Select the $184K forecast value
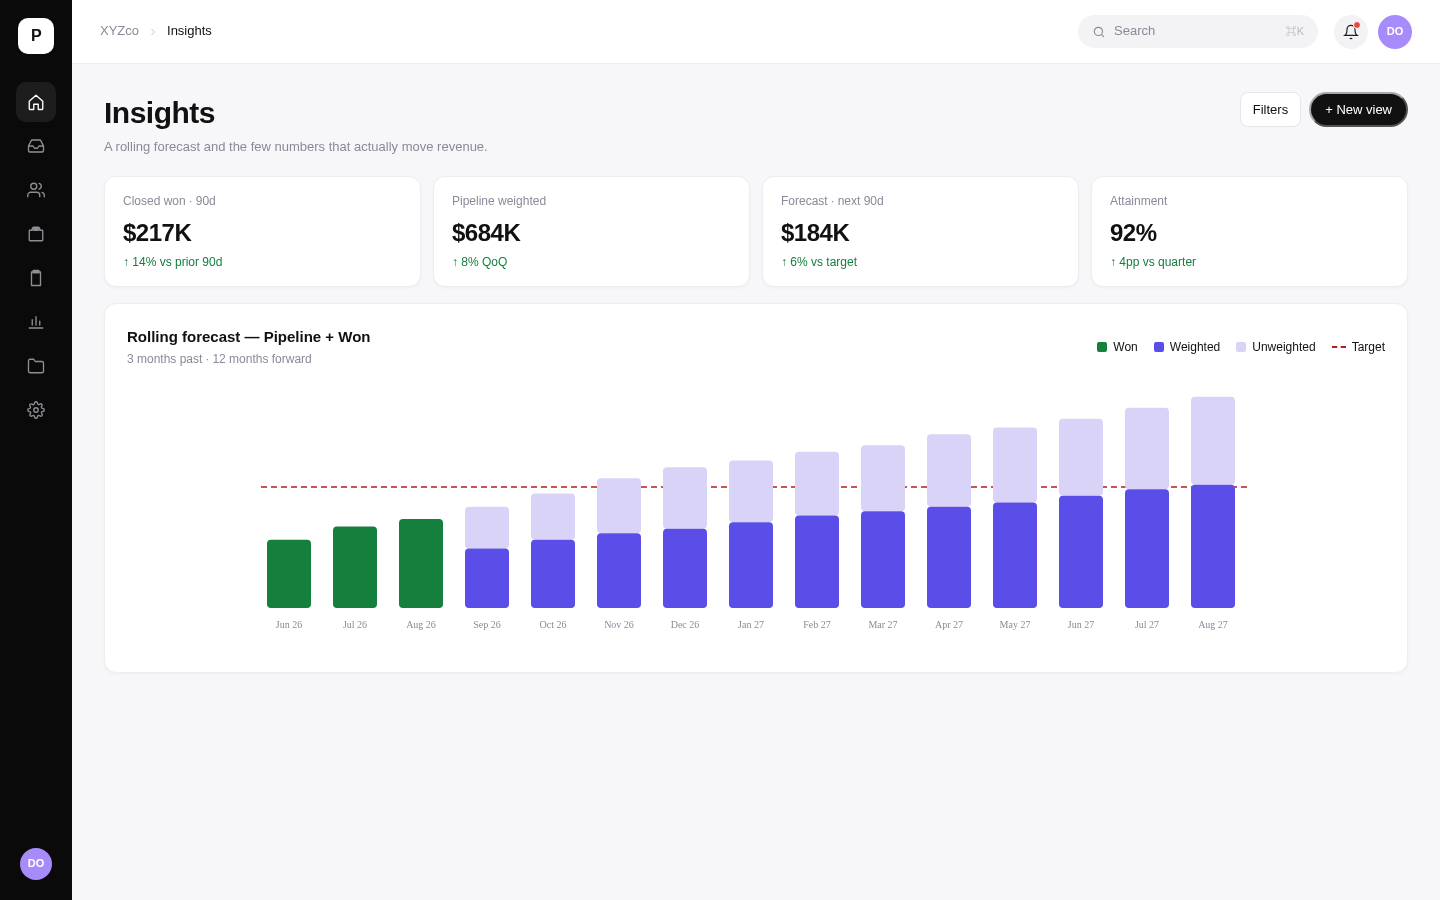1440x900 pixels. pyautogui.click(x=815, y=233)
